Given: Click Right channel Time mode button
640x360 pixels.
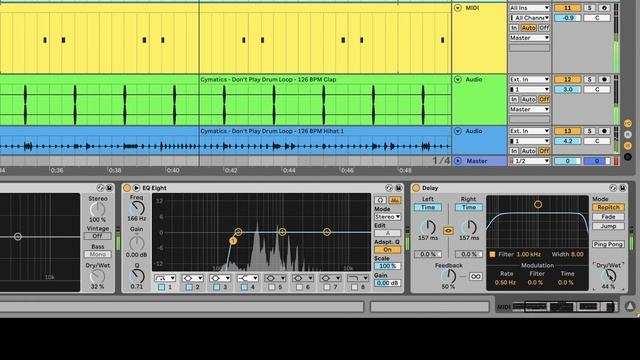Looking at the screenshot, I should 469,207.
